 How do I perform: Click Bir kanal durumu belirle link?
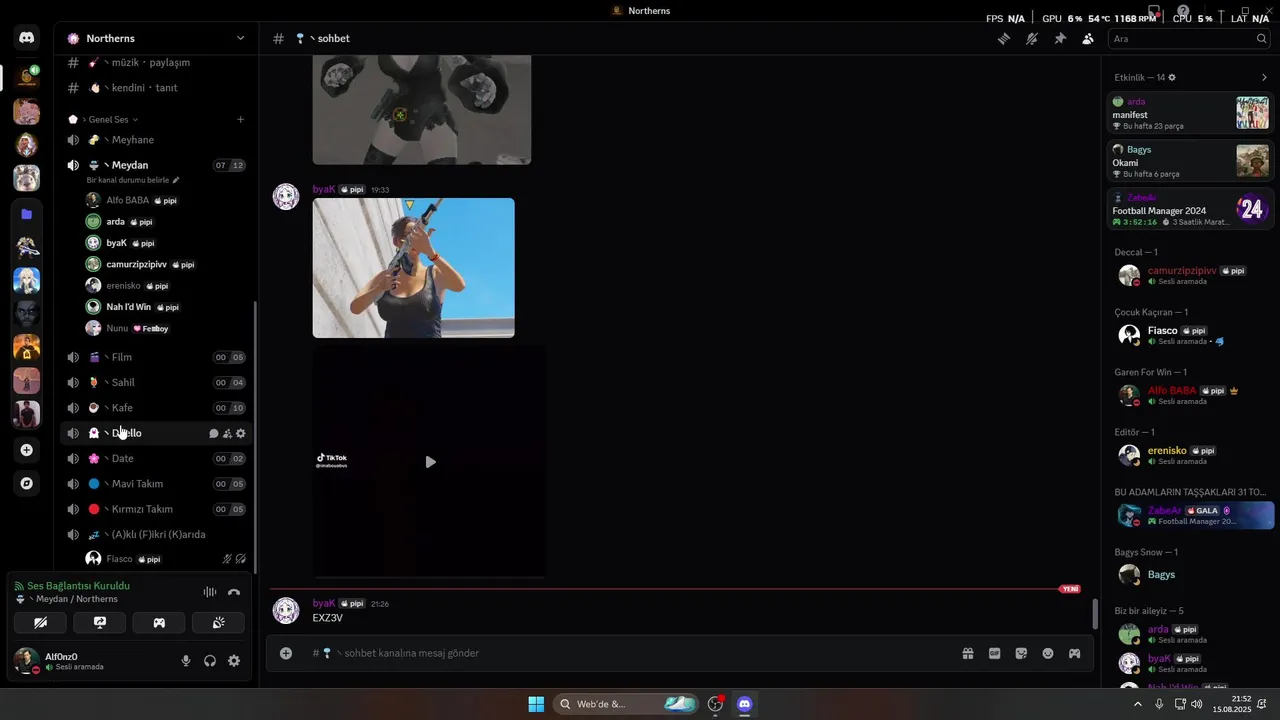pos(133,181)
